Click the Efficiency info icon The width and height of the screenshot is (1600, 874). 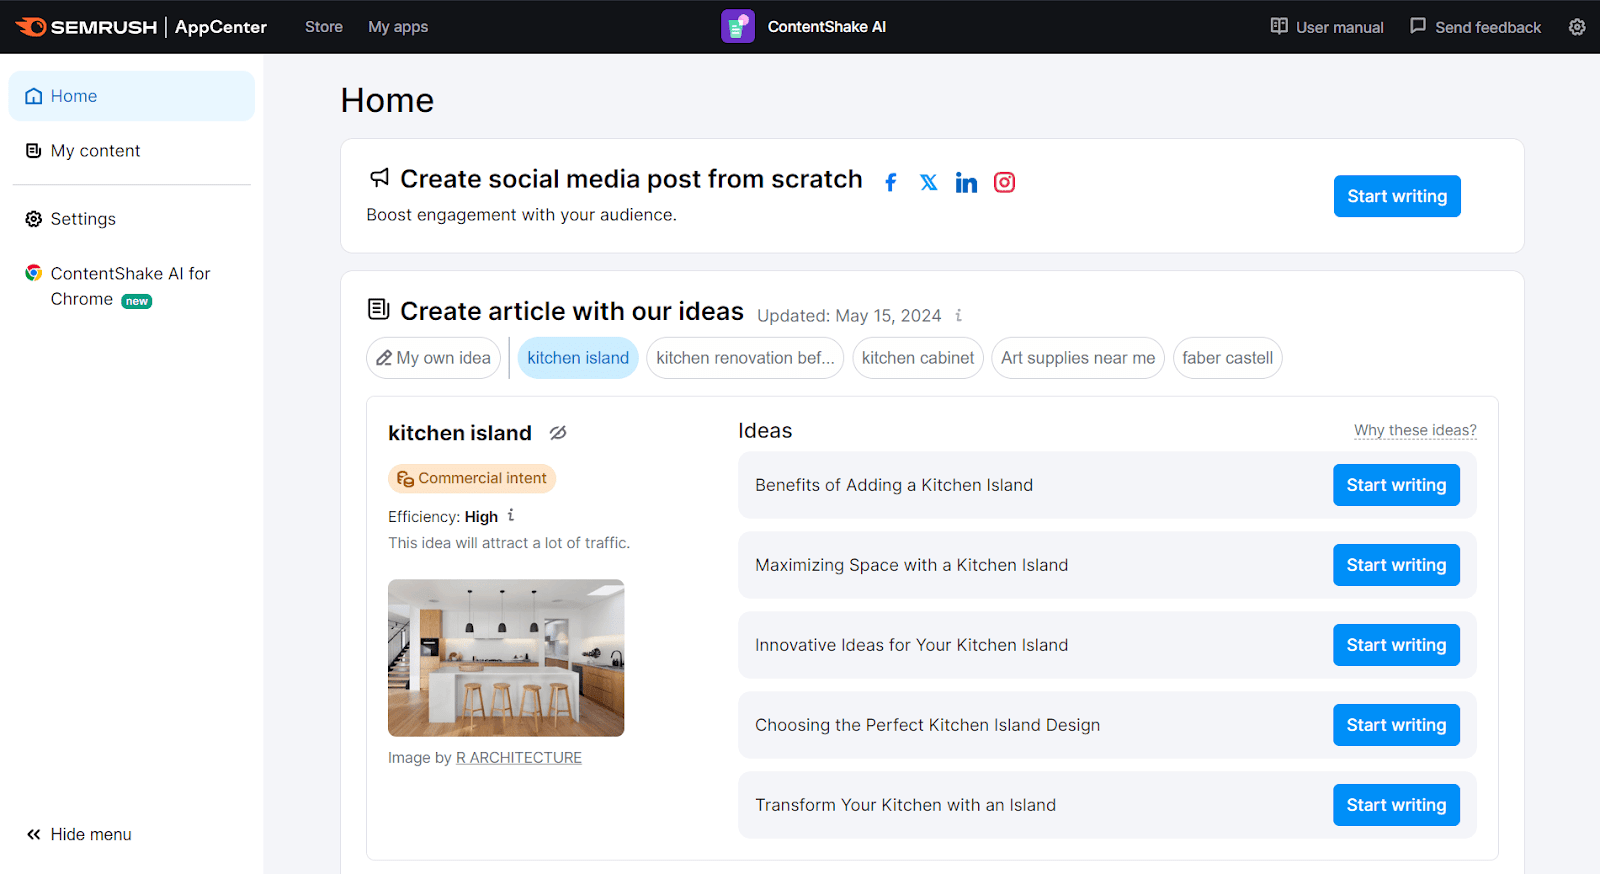510,515
